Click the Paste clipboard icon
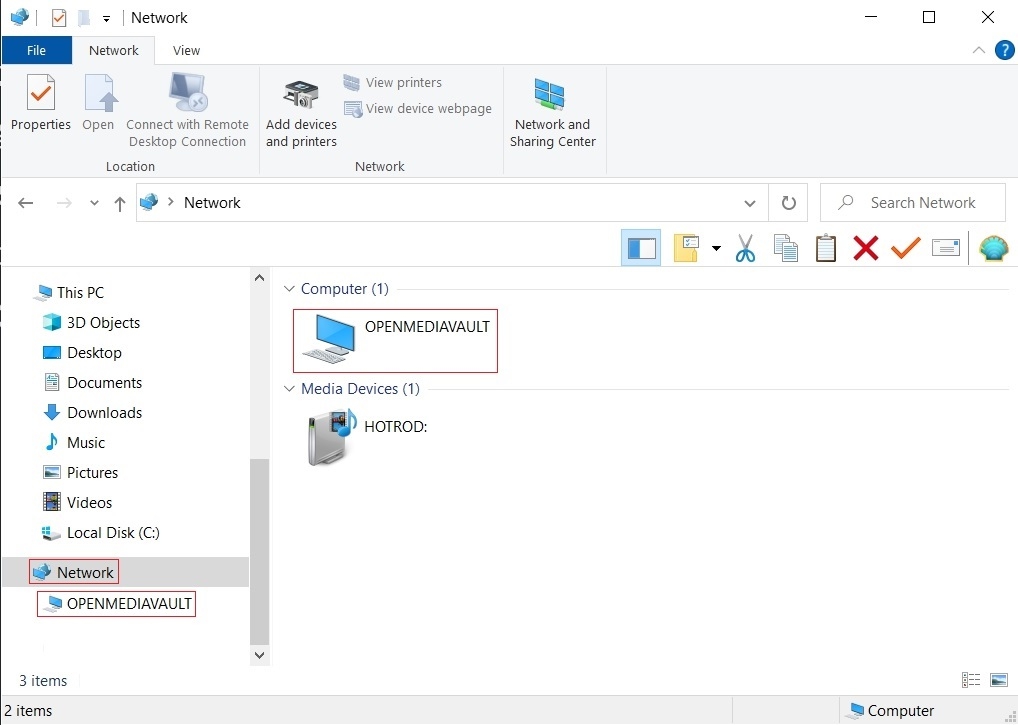 coord(825,248)
